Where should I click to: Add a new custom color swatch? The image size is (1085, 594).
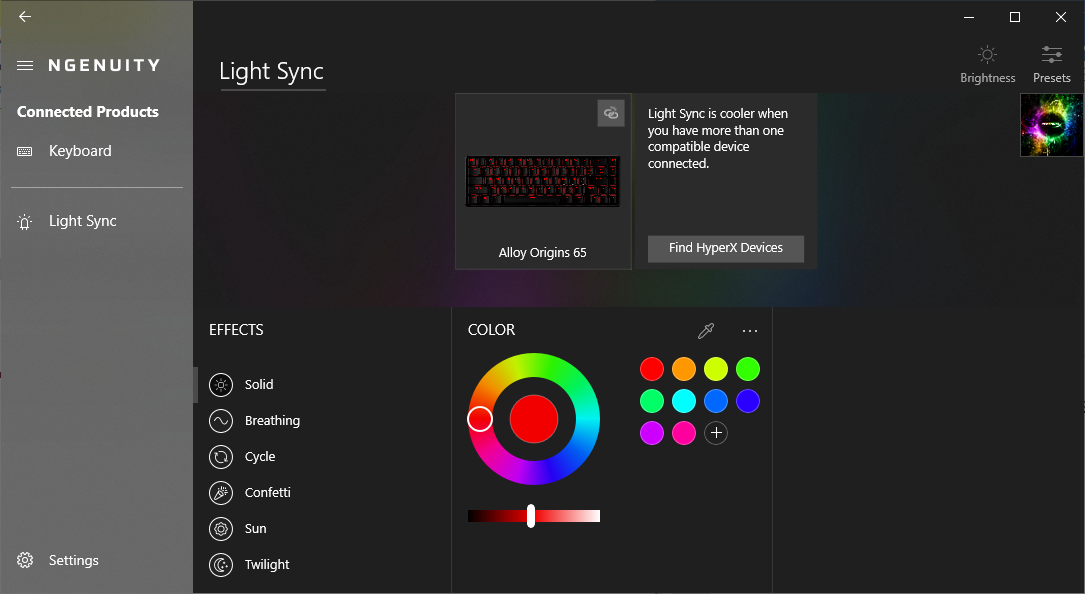pos(715,433)
